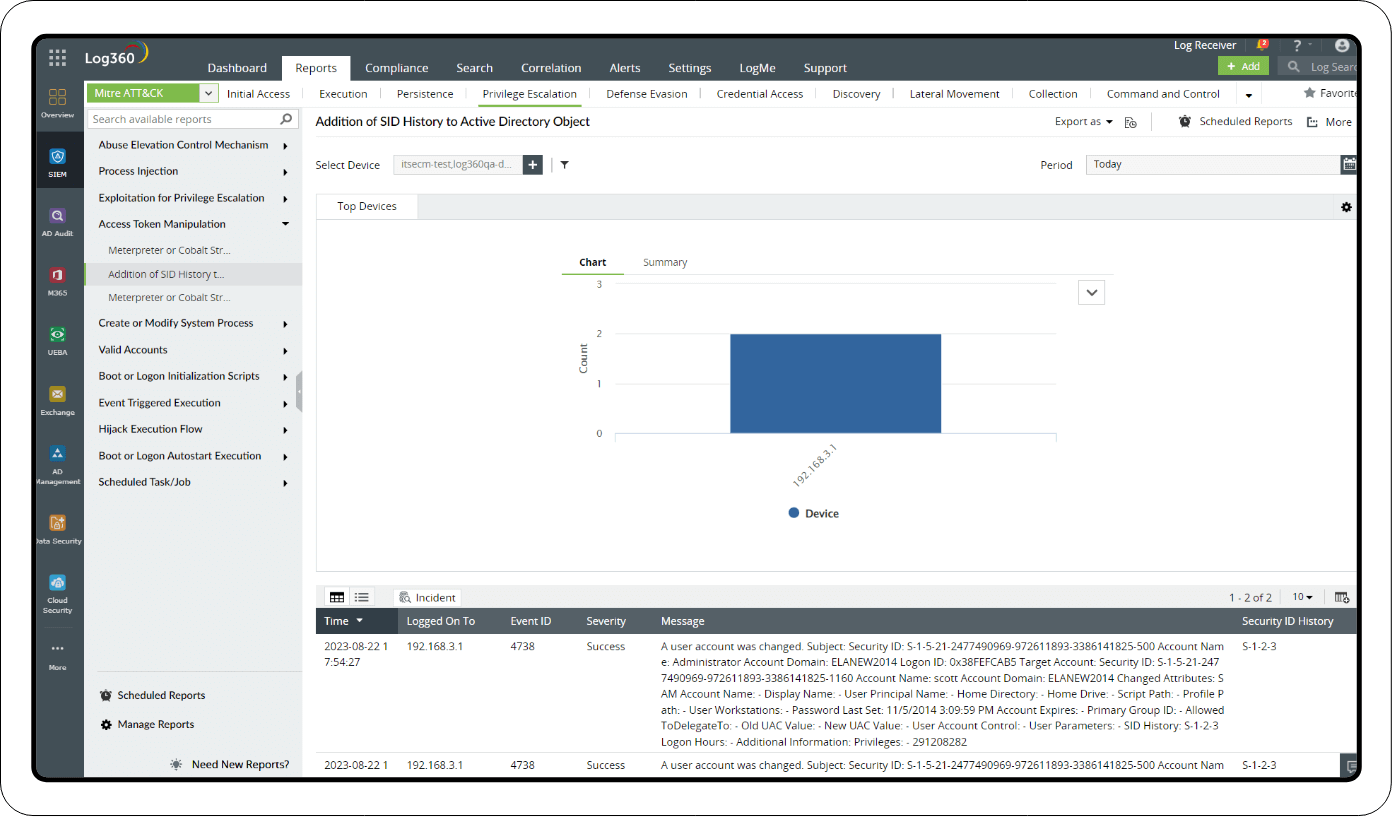
Task: Click the Log Search box in header
Action: [1319, 67]
